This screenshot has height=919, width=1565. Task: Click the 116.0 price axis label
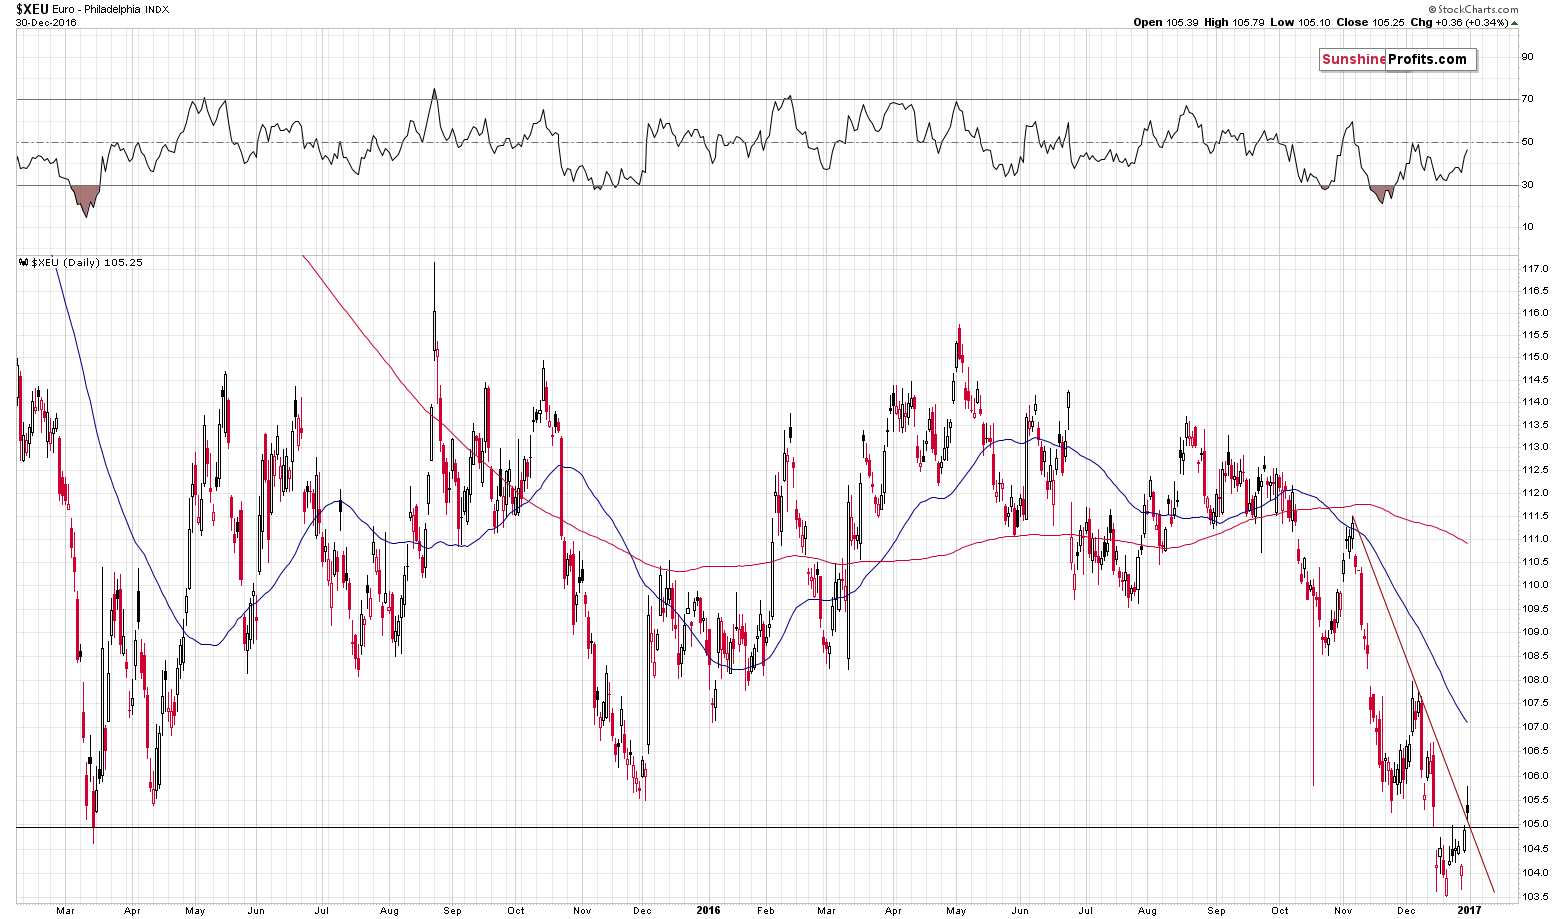(1536, 313)
